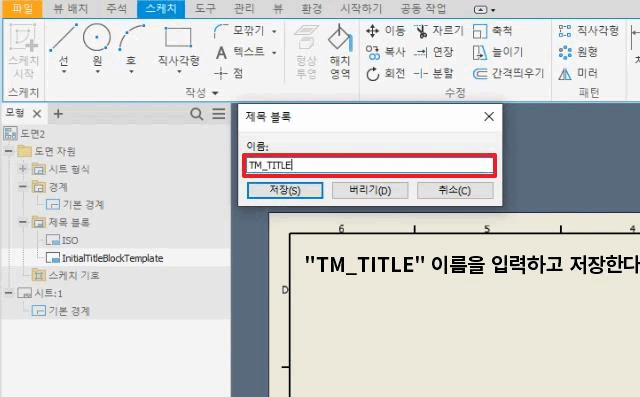The width and height of the screenshot is (640, 397).
Task: Collapse the 도면 자원 folder
Action: point(8,151)
